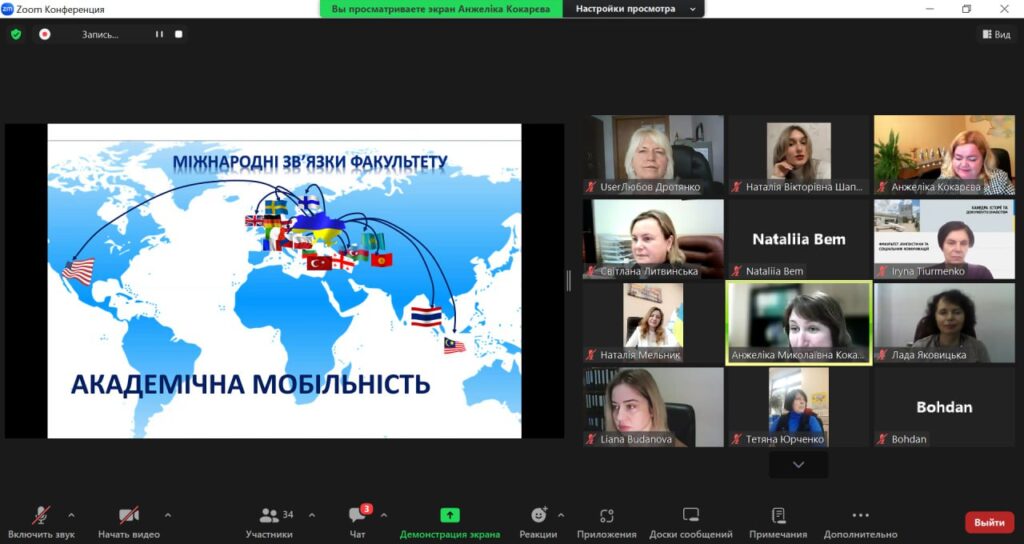Show more participants with down chevron
The width and height of the screenshot is (1024, 544).
[798, 465]
